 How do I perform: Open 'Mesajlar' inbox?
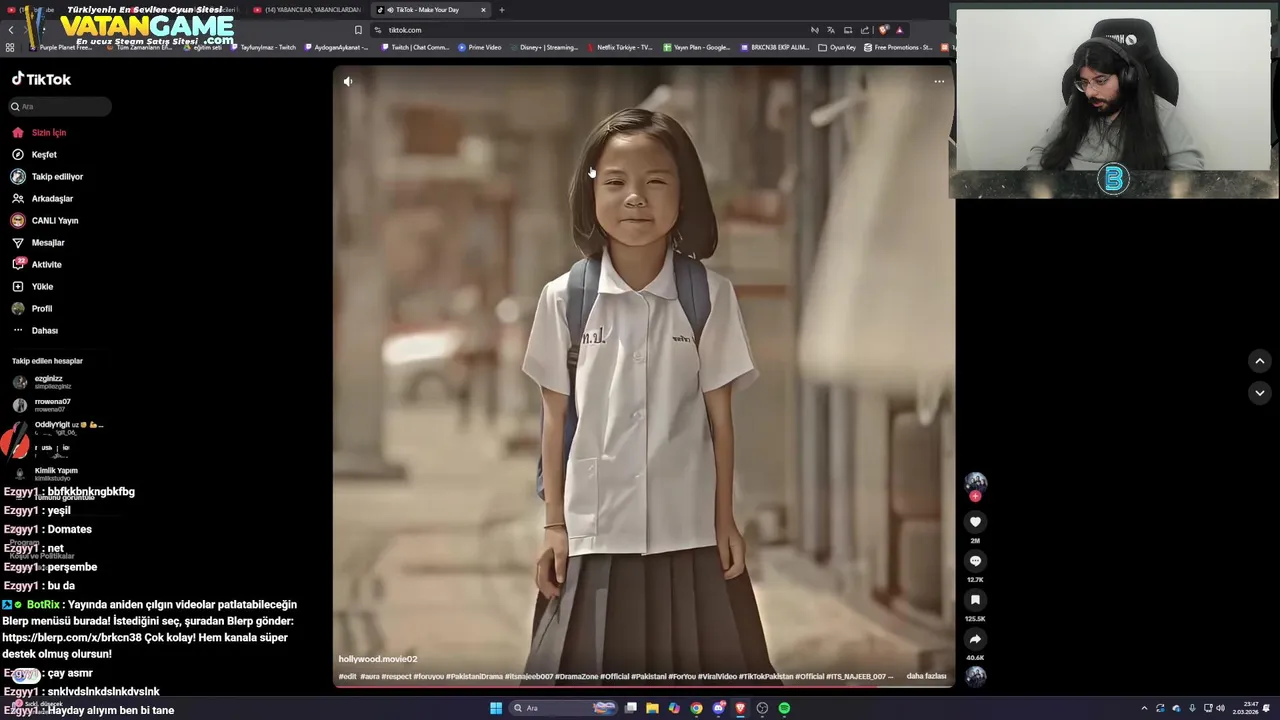38,242
